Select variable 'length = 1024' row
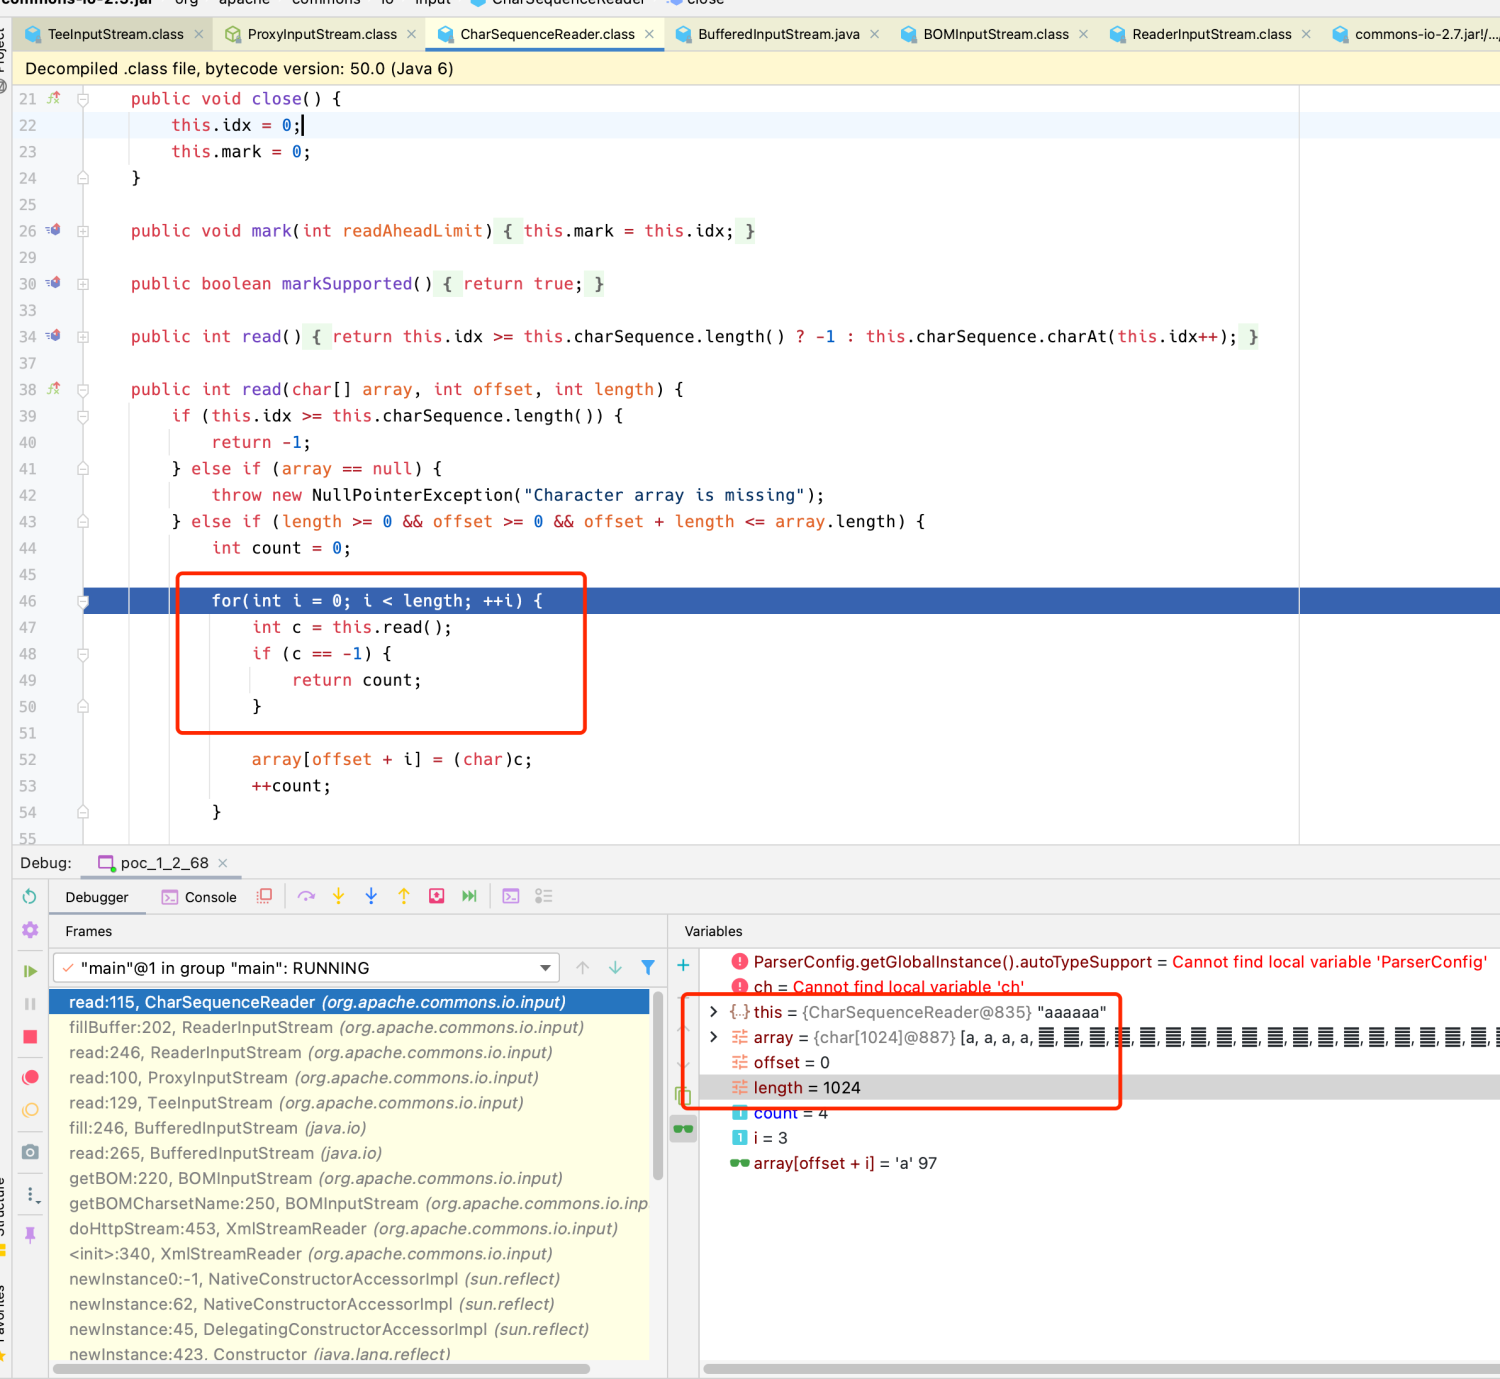The width and height of the screenshot is (1500, 1379). click(1099, 1087)
